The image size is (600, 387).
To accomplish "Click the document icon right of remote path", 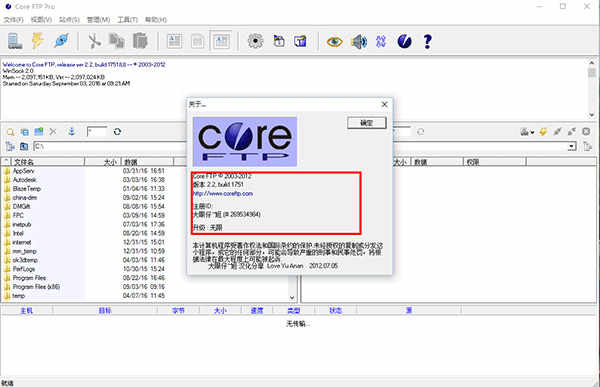I will pyautogui.click(x=587, y=146).
